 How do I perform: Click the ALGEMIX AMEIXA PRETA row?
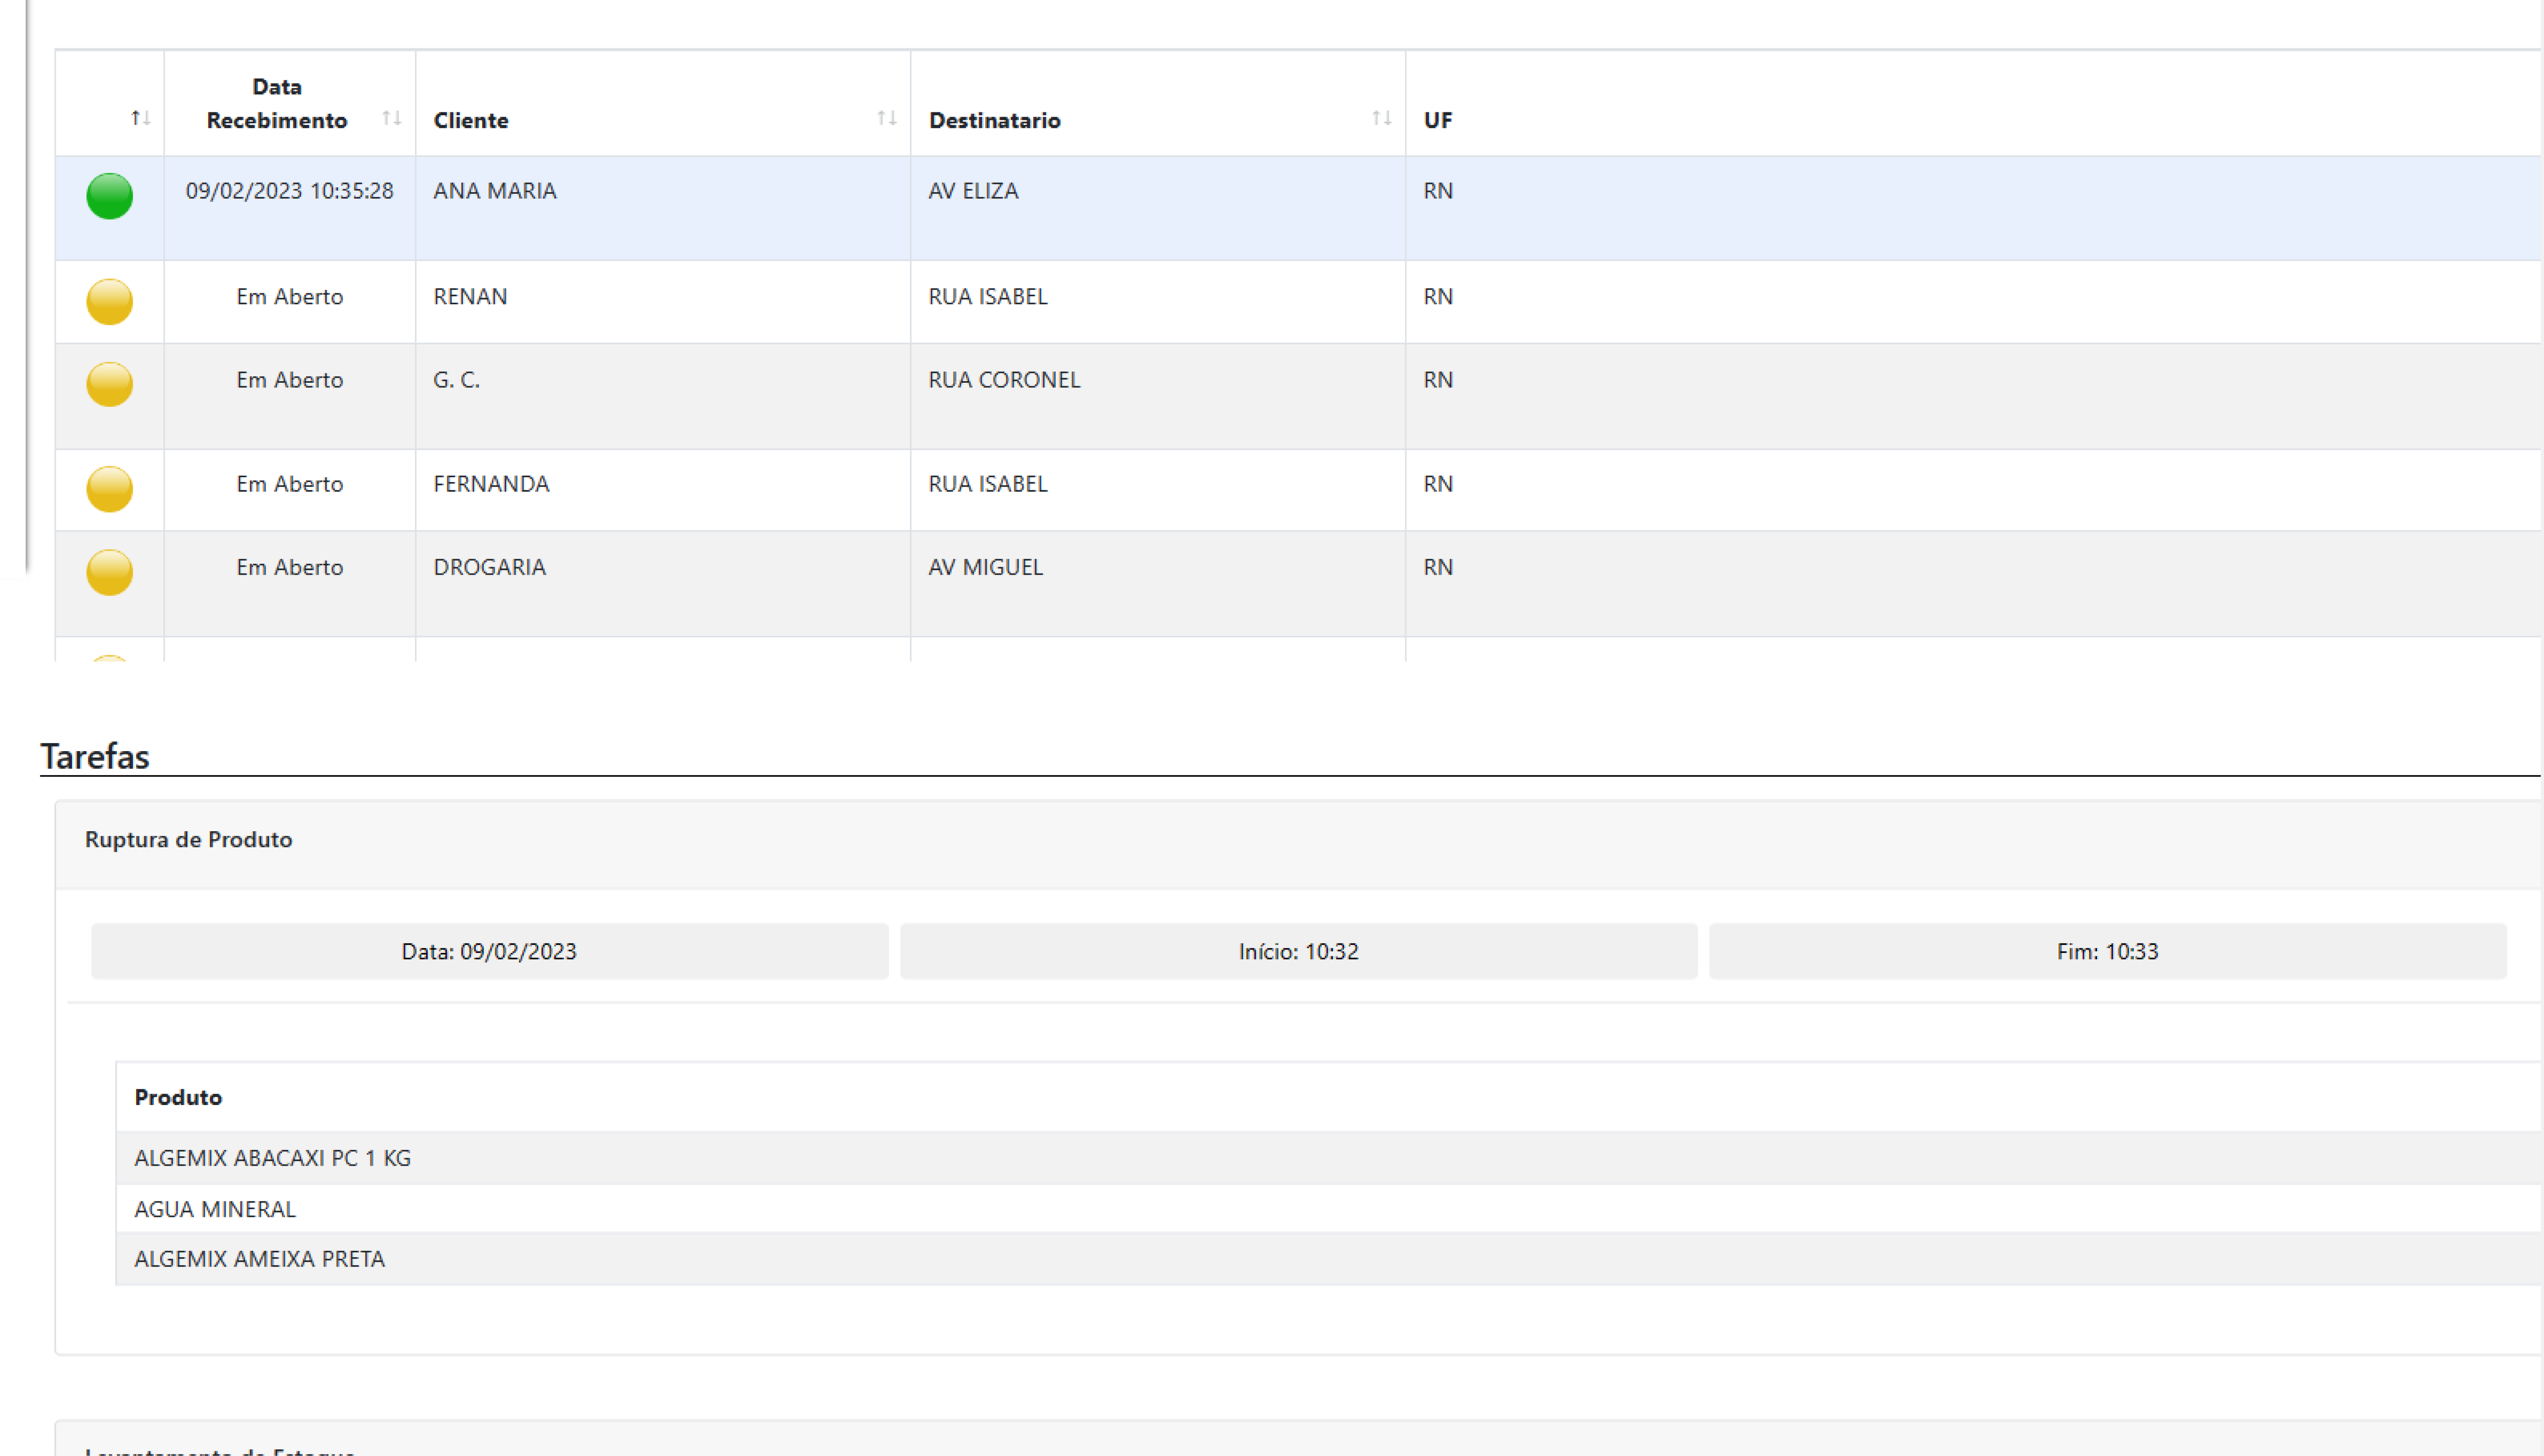point(259,1259)
